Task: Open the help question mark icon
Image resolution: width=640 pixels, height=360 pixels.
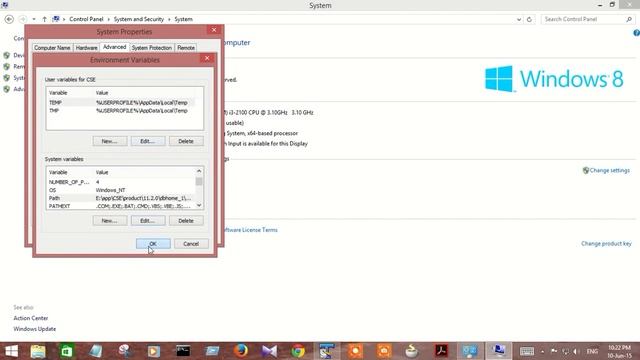Action: (x=636, y=33)
